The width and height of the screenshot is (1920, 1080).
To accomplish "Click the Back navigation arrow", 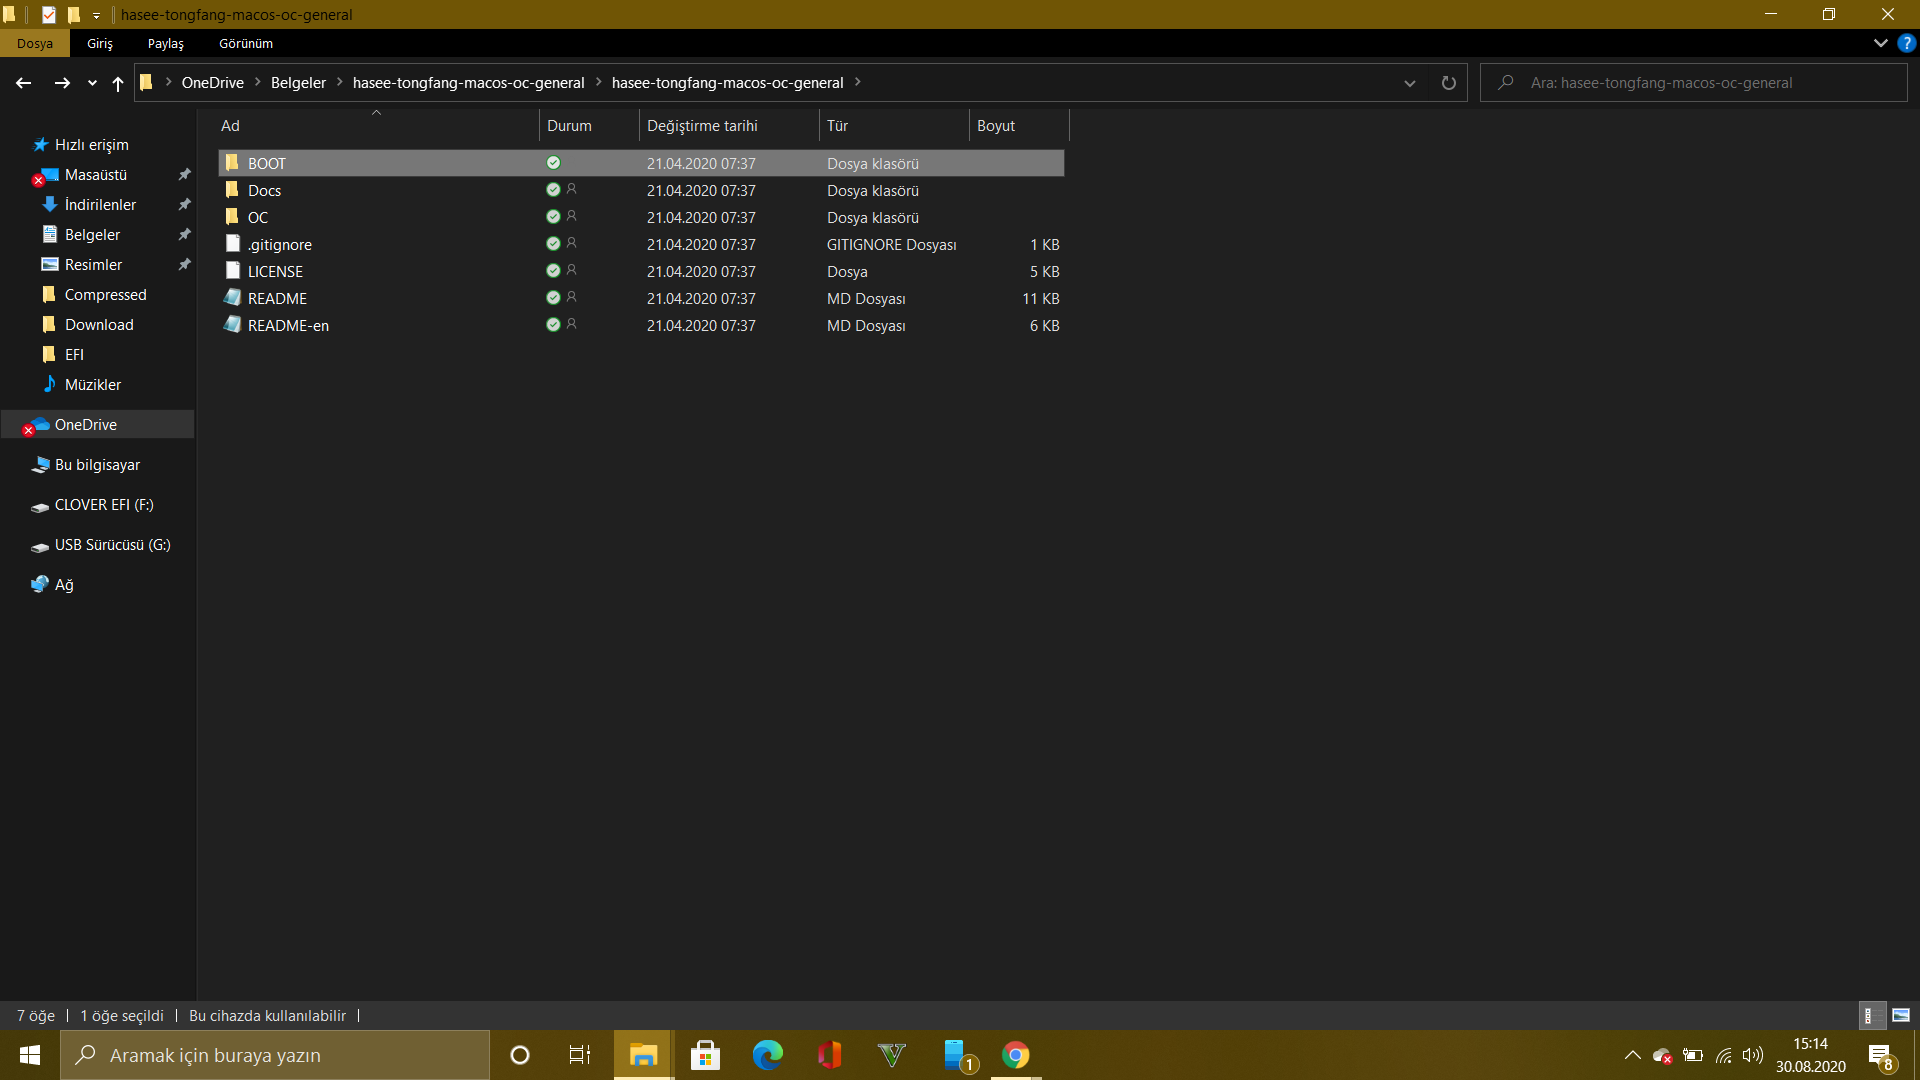I will click(x=24, y=83).
